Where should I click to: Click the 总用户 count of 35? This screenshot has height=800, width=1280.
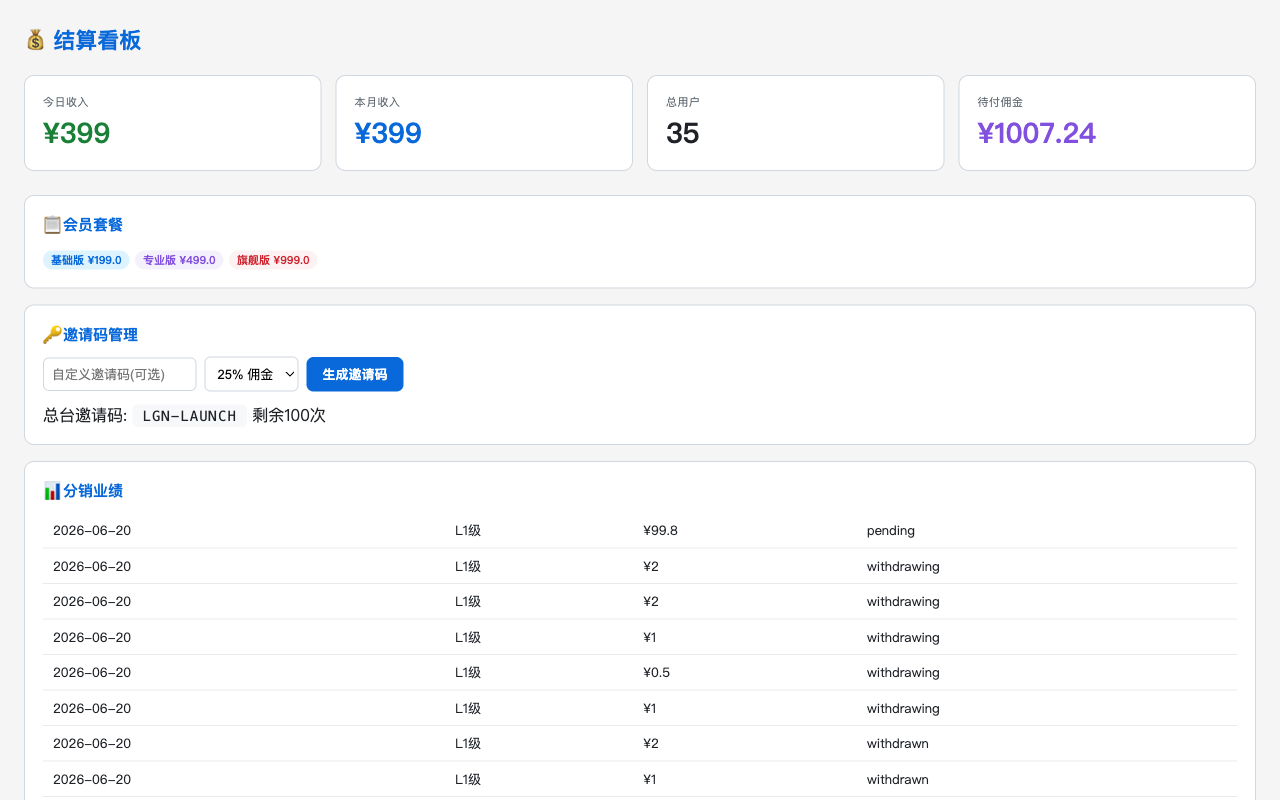tap(683, 133)
